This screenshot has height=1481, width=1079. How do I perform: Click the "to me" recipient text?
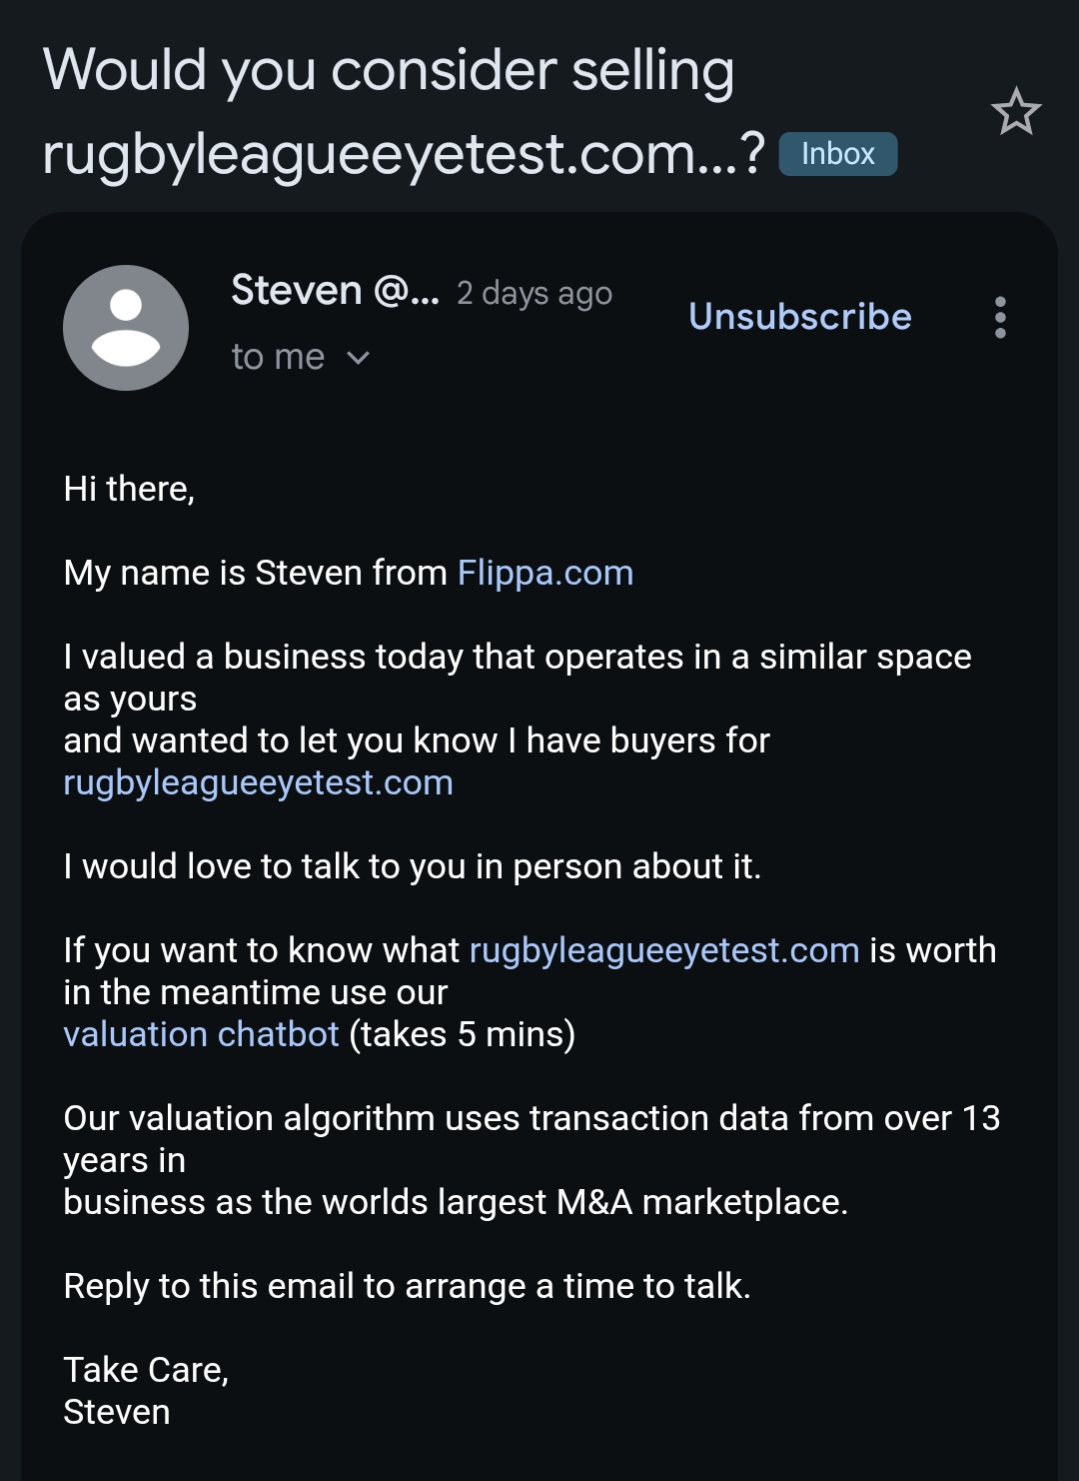(278, 358)
